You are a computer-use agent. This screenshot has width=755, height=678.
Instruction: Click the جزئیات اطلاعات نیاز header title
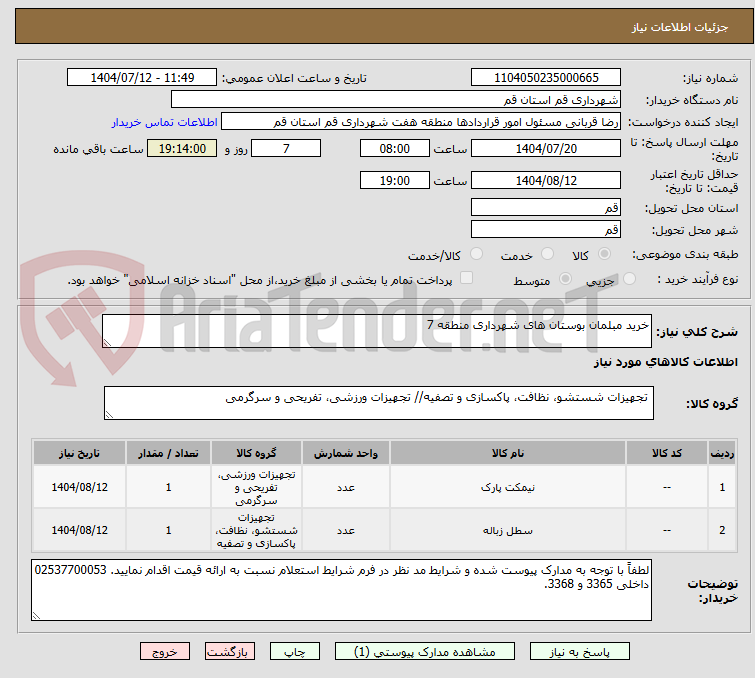tap(679, 27)
